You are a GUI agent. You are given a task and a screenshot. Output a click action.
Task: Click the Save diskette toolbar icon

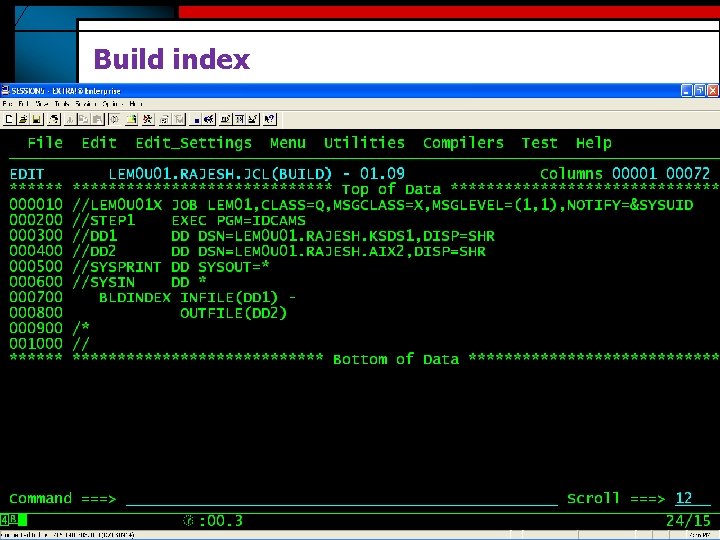[37, 119]
